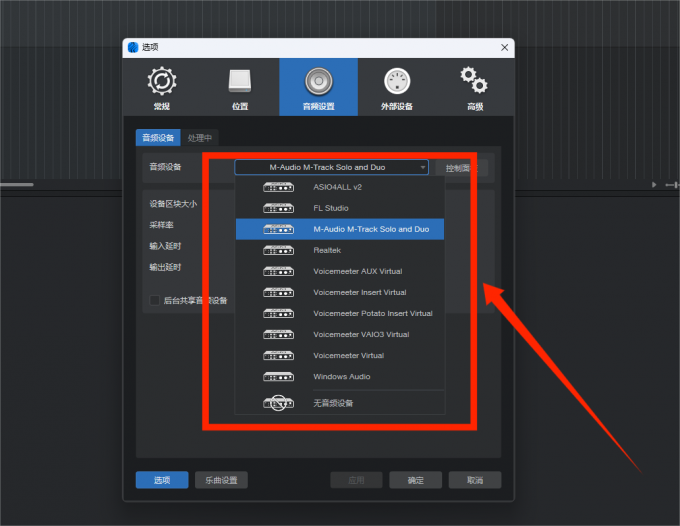Open the 外部设备 external devices page
Viewport: 680px width, 526px height.
point(397,88)
